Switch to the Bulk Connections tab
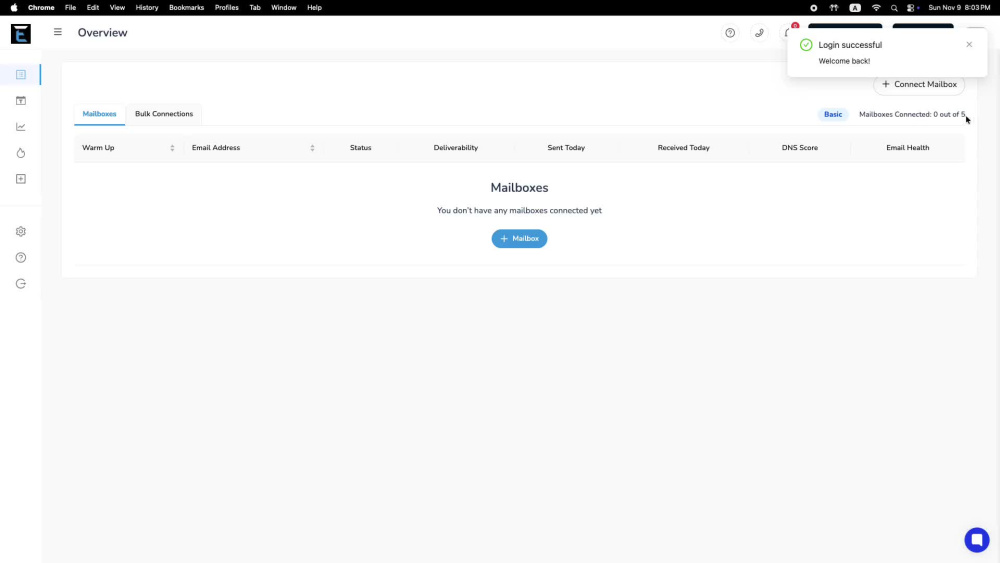Viewport: 1000px width, 563px height. (164, 114)
